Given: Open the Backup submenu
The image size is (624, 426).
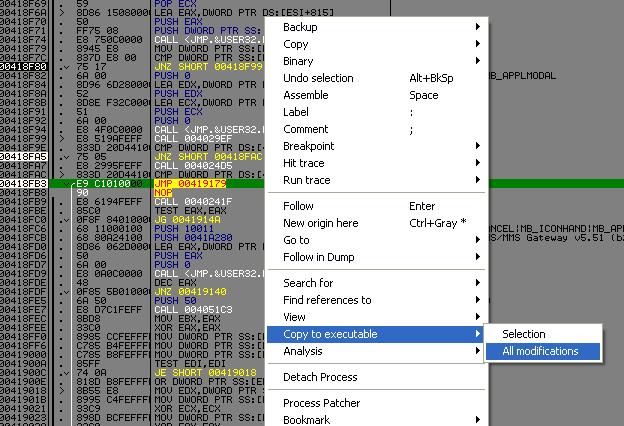Looking at the screenshot, I should (x=376, y=27).
